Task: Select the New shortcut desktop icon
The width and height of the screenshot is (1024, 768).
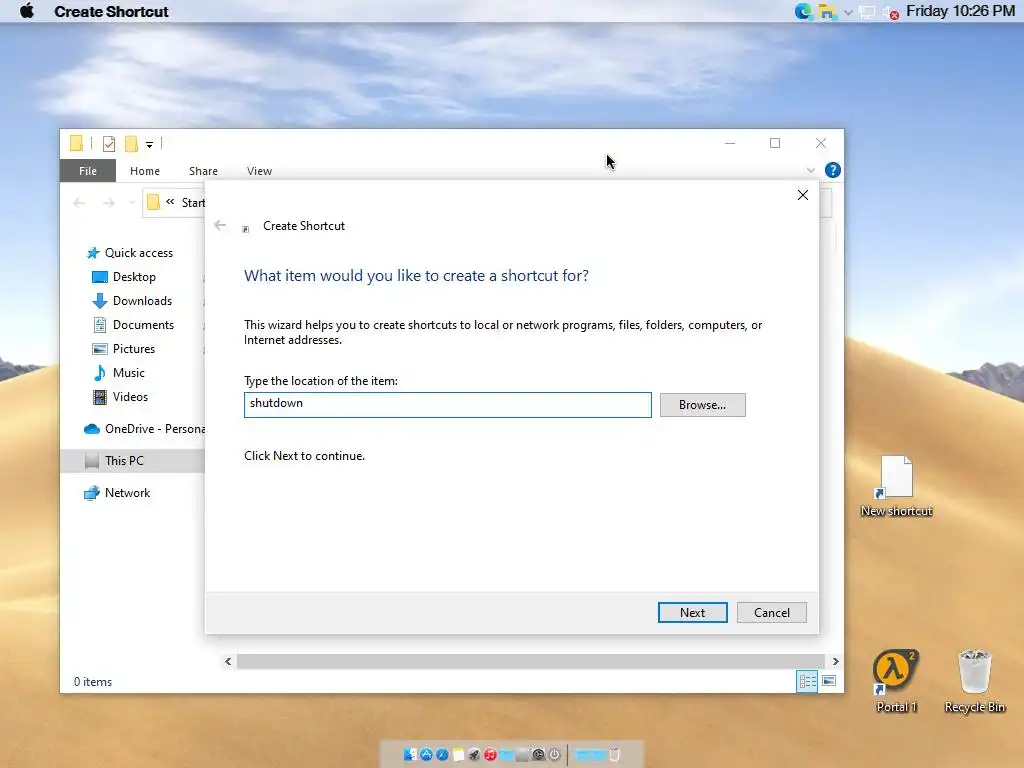Action: 896,486
